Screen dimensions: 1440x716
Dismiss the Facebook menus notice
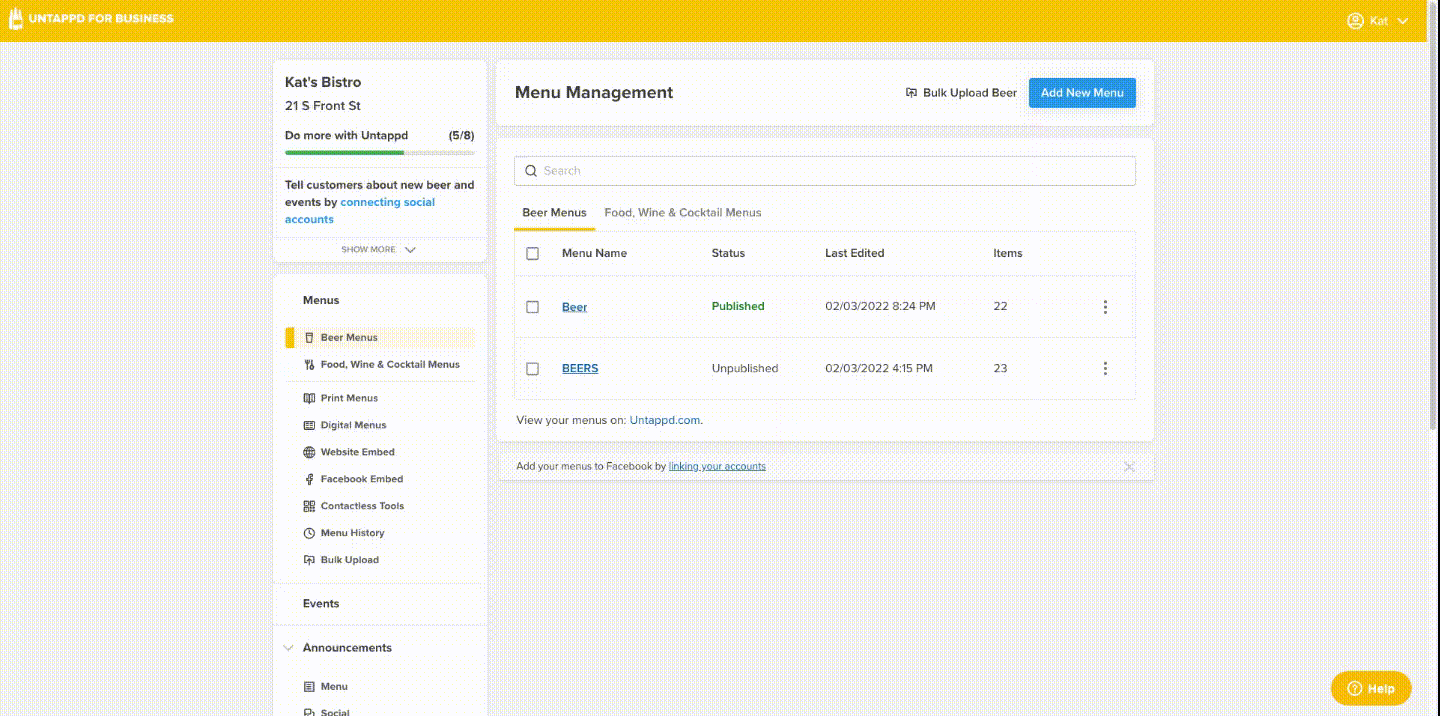pos(1129,467)
